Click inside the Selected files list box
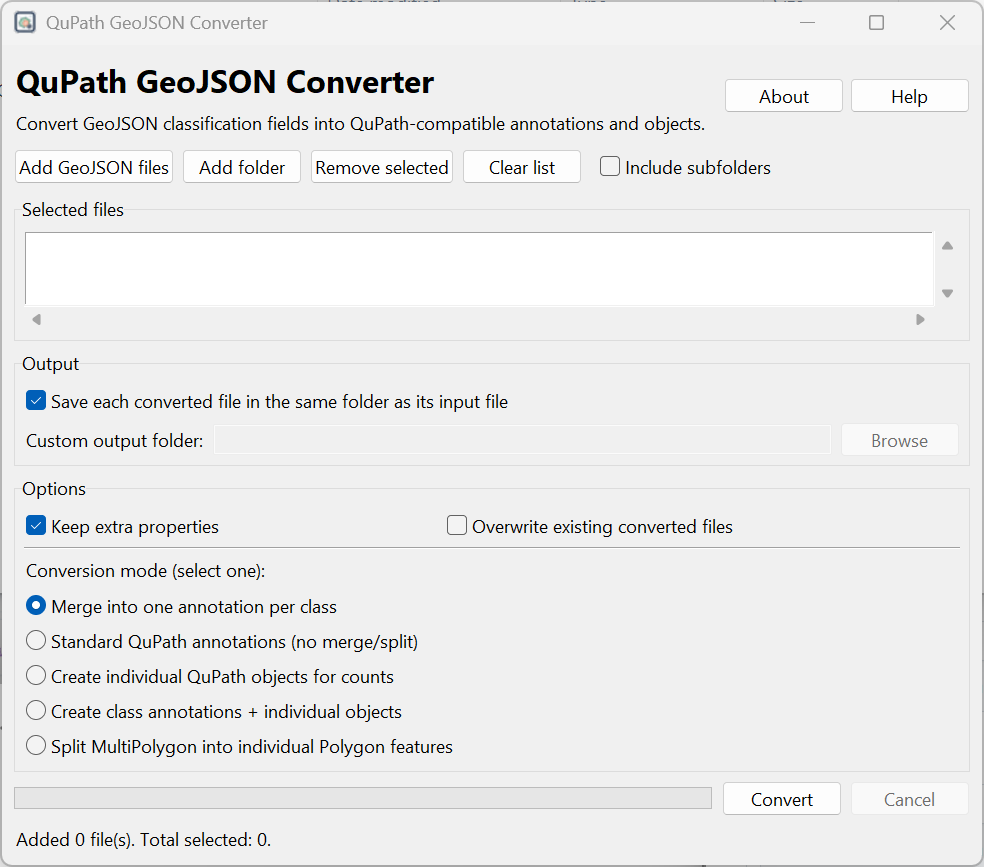Screen dimensions: 984x867 pos(479,269)
